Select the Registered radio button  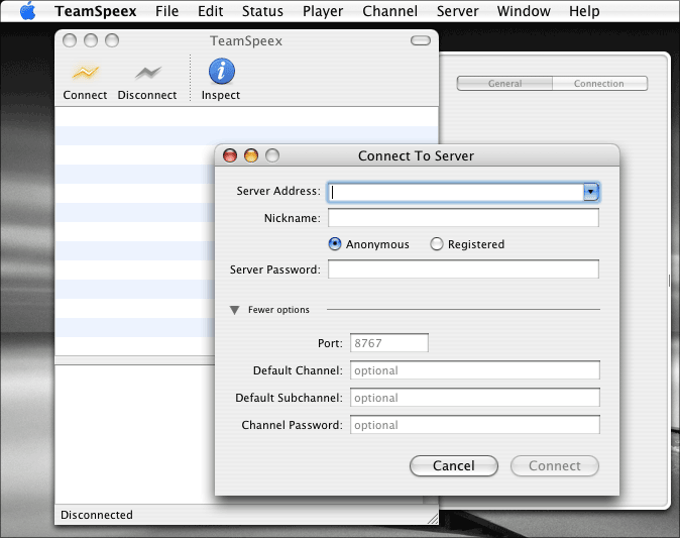click(x=436, y=244)
